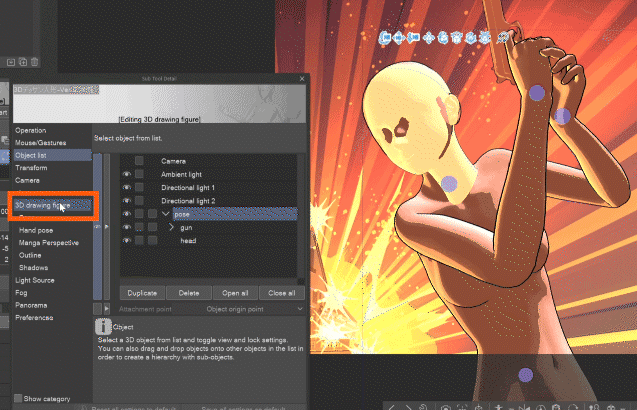This screenshot has width=637, height=410.
Task: Select the horizontal spin object manipulator icon
Action: pos(471,38)
